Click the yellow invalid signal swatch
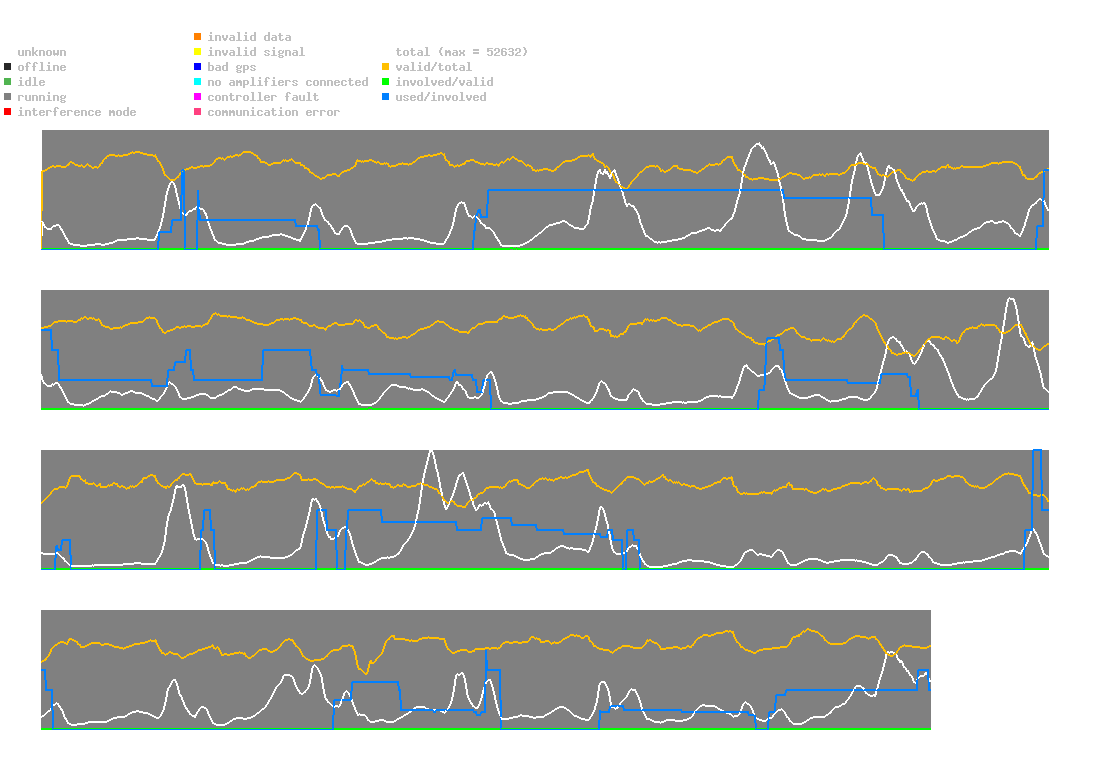 (x=198, y=52)
